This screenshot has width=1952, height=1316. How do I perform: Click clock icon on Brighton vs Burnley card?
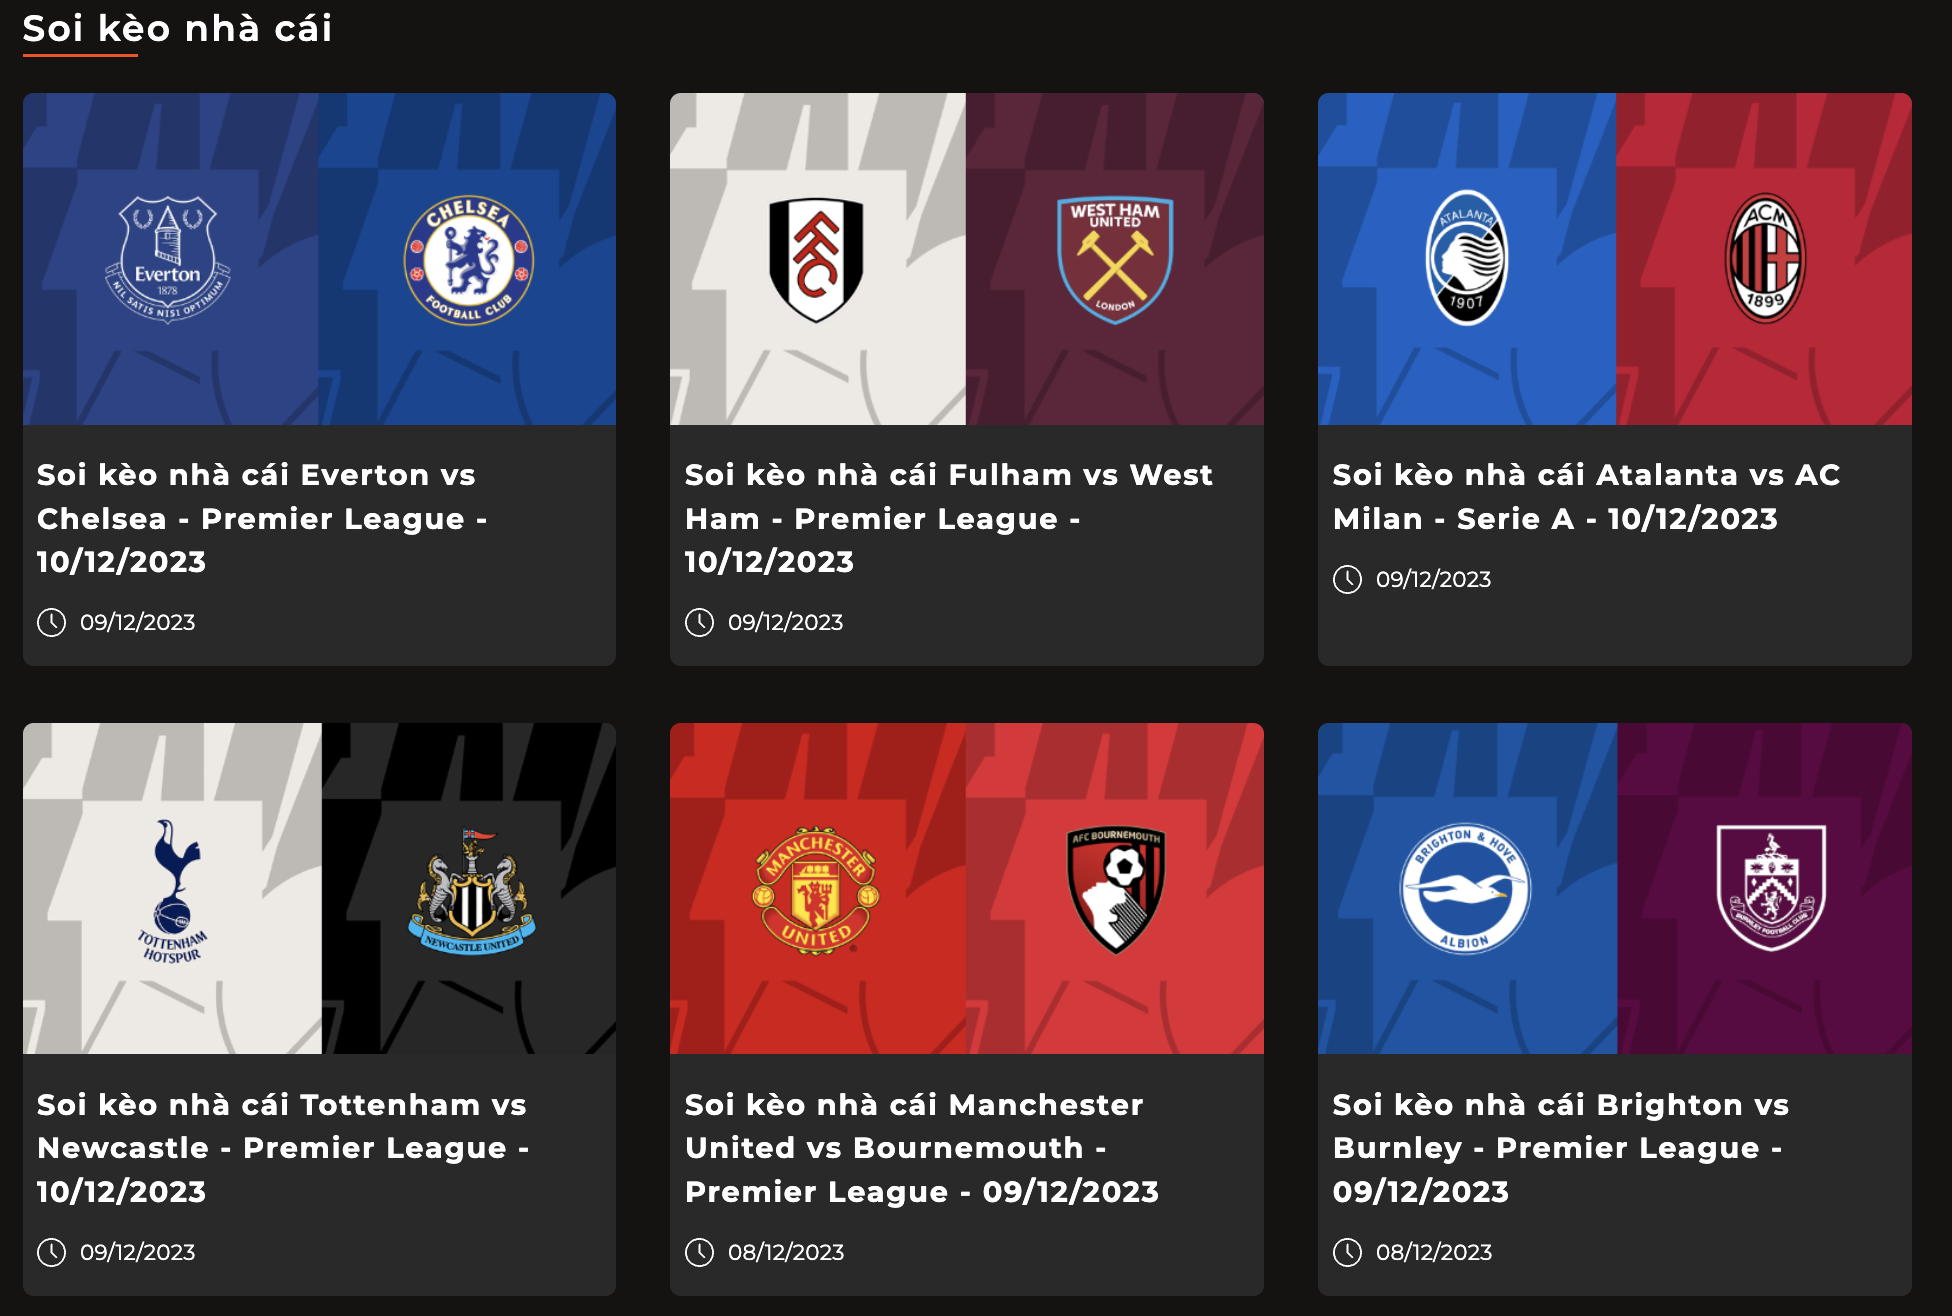click(x=1347, y=1252)
